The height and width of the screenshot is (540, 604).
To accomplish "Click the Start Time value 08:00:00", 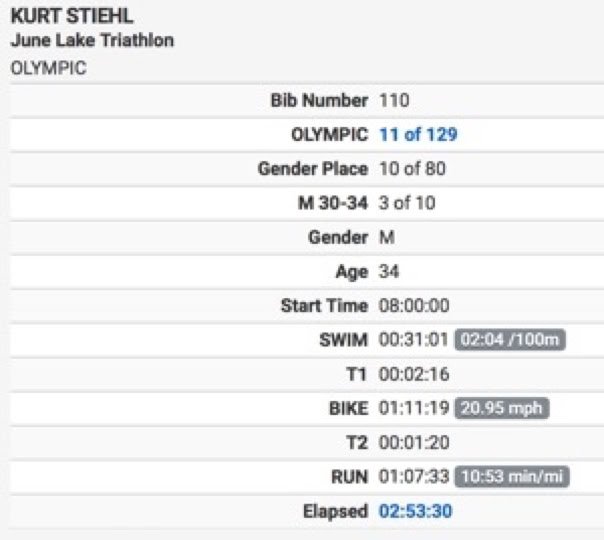I will (x=414, y=306).
